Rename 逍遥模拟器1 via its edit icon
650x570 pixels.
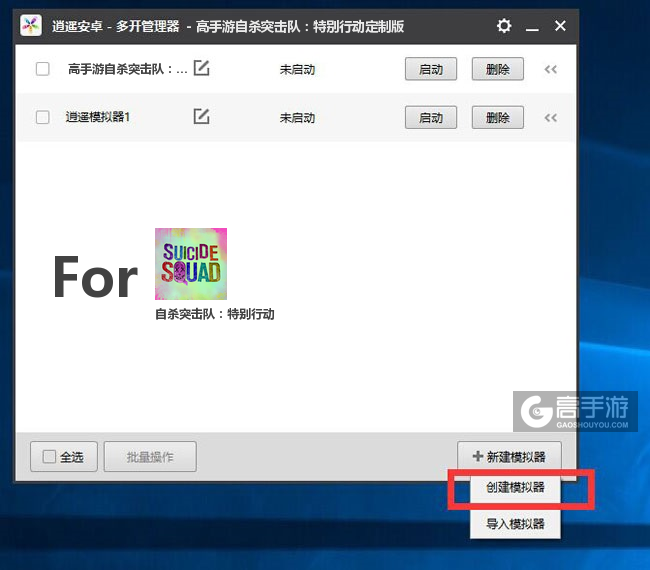(201, 116)
